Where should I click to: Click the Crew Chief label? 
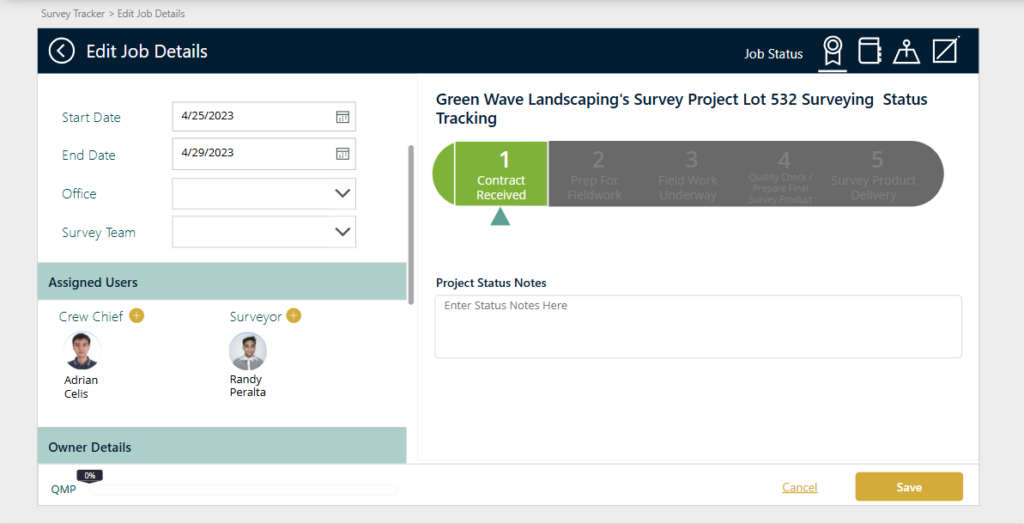[91, 316]
